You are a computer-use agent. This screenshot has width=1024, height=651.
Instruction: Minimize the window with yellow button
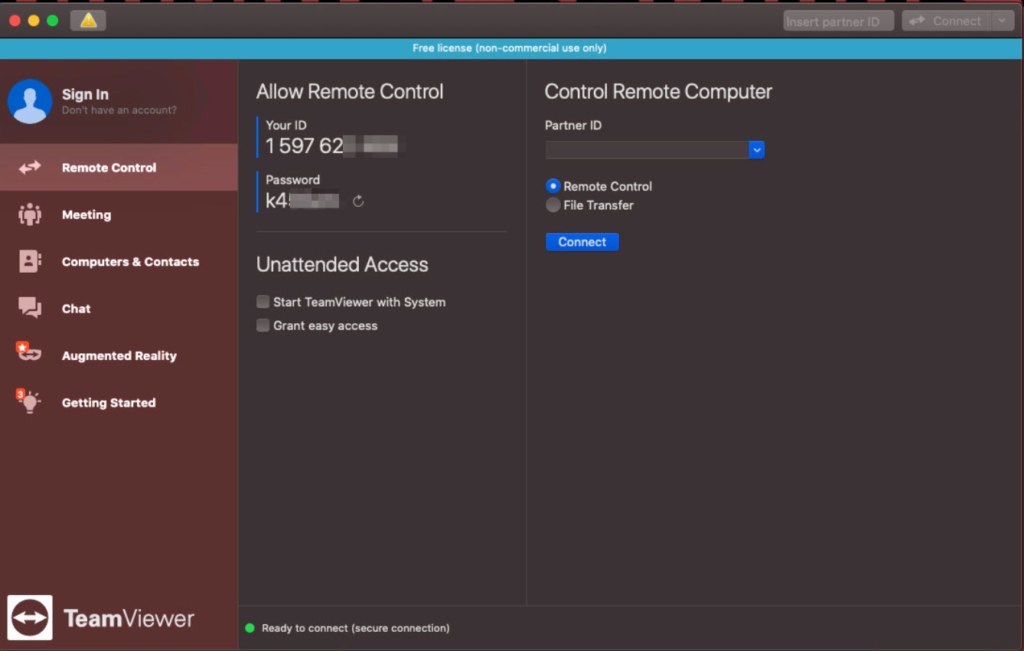(x=34, y=21)
